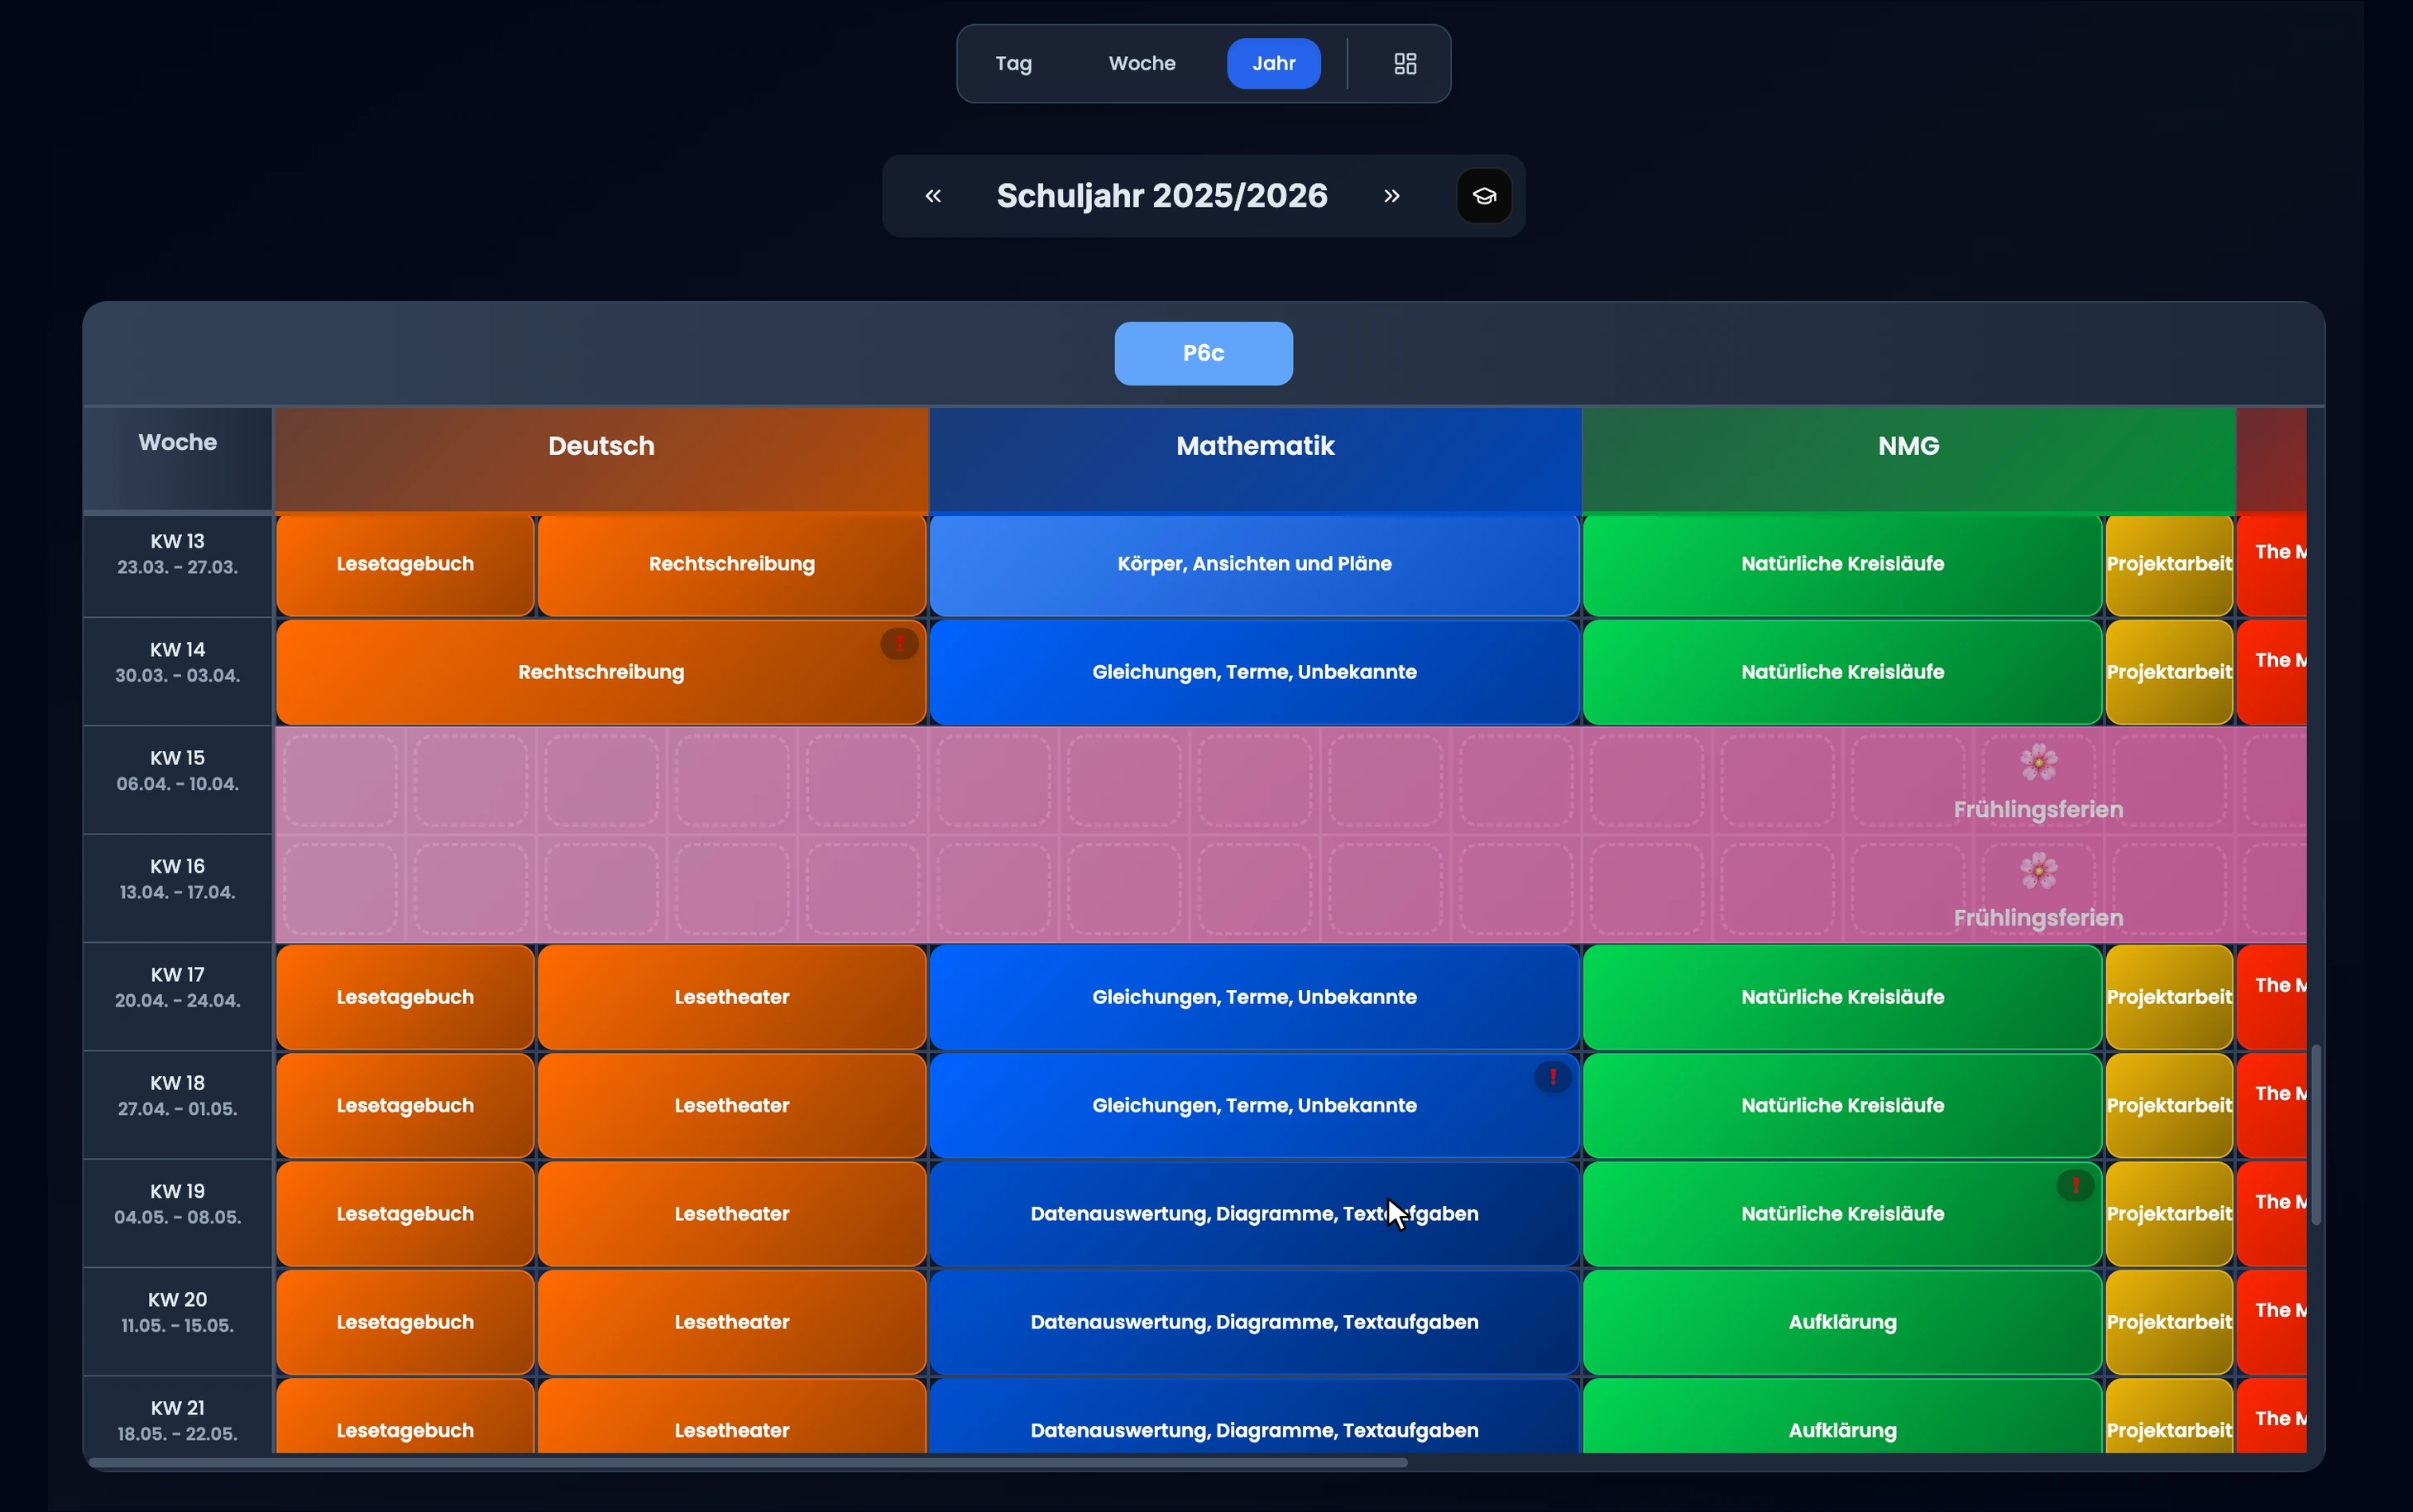Click the graduation cap icon button
The height and width of the screenshot is (1512, 2413).
(x=1484, y=196)
